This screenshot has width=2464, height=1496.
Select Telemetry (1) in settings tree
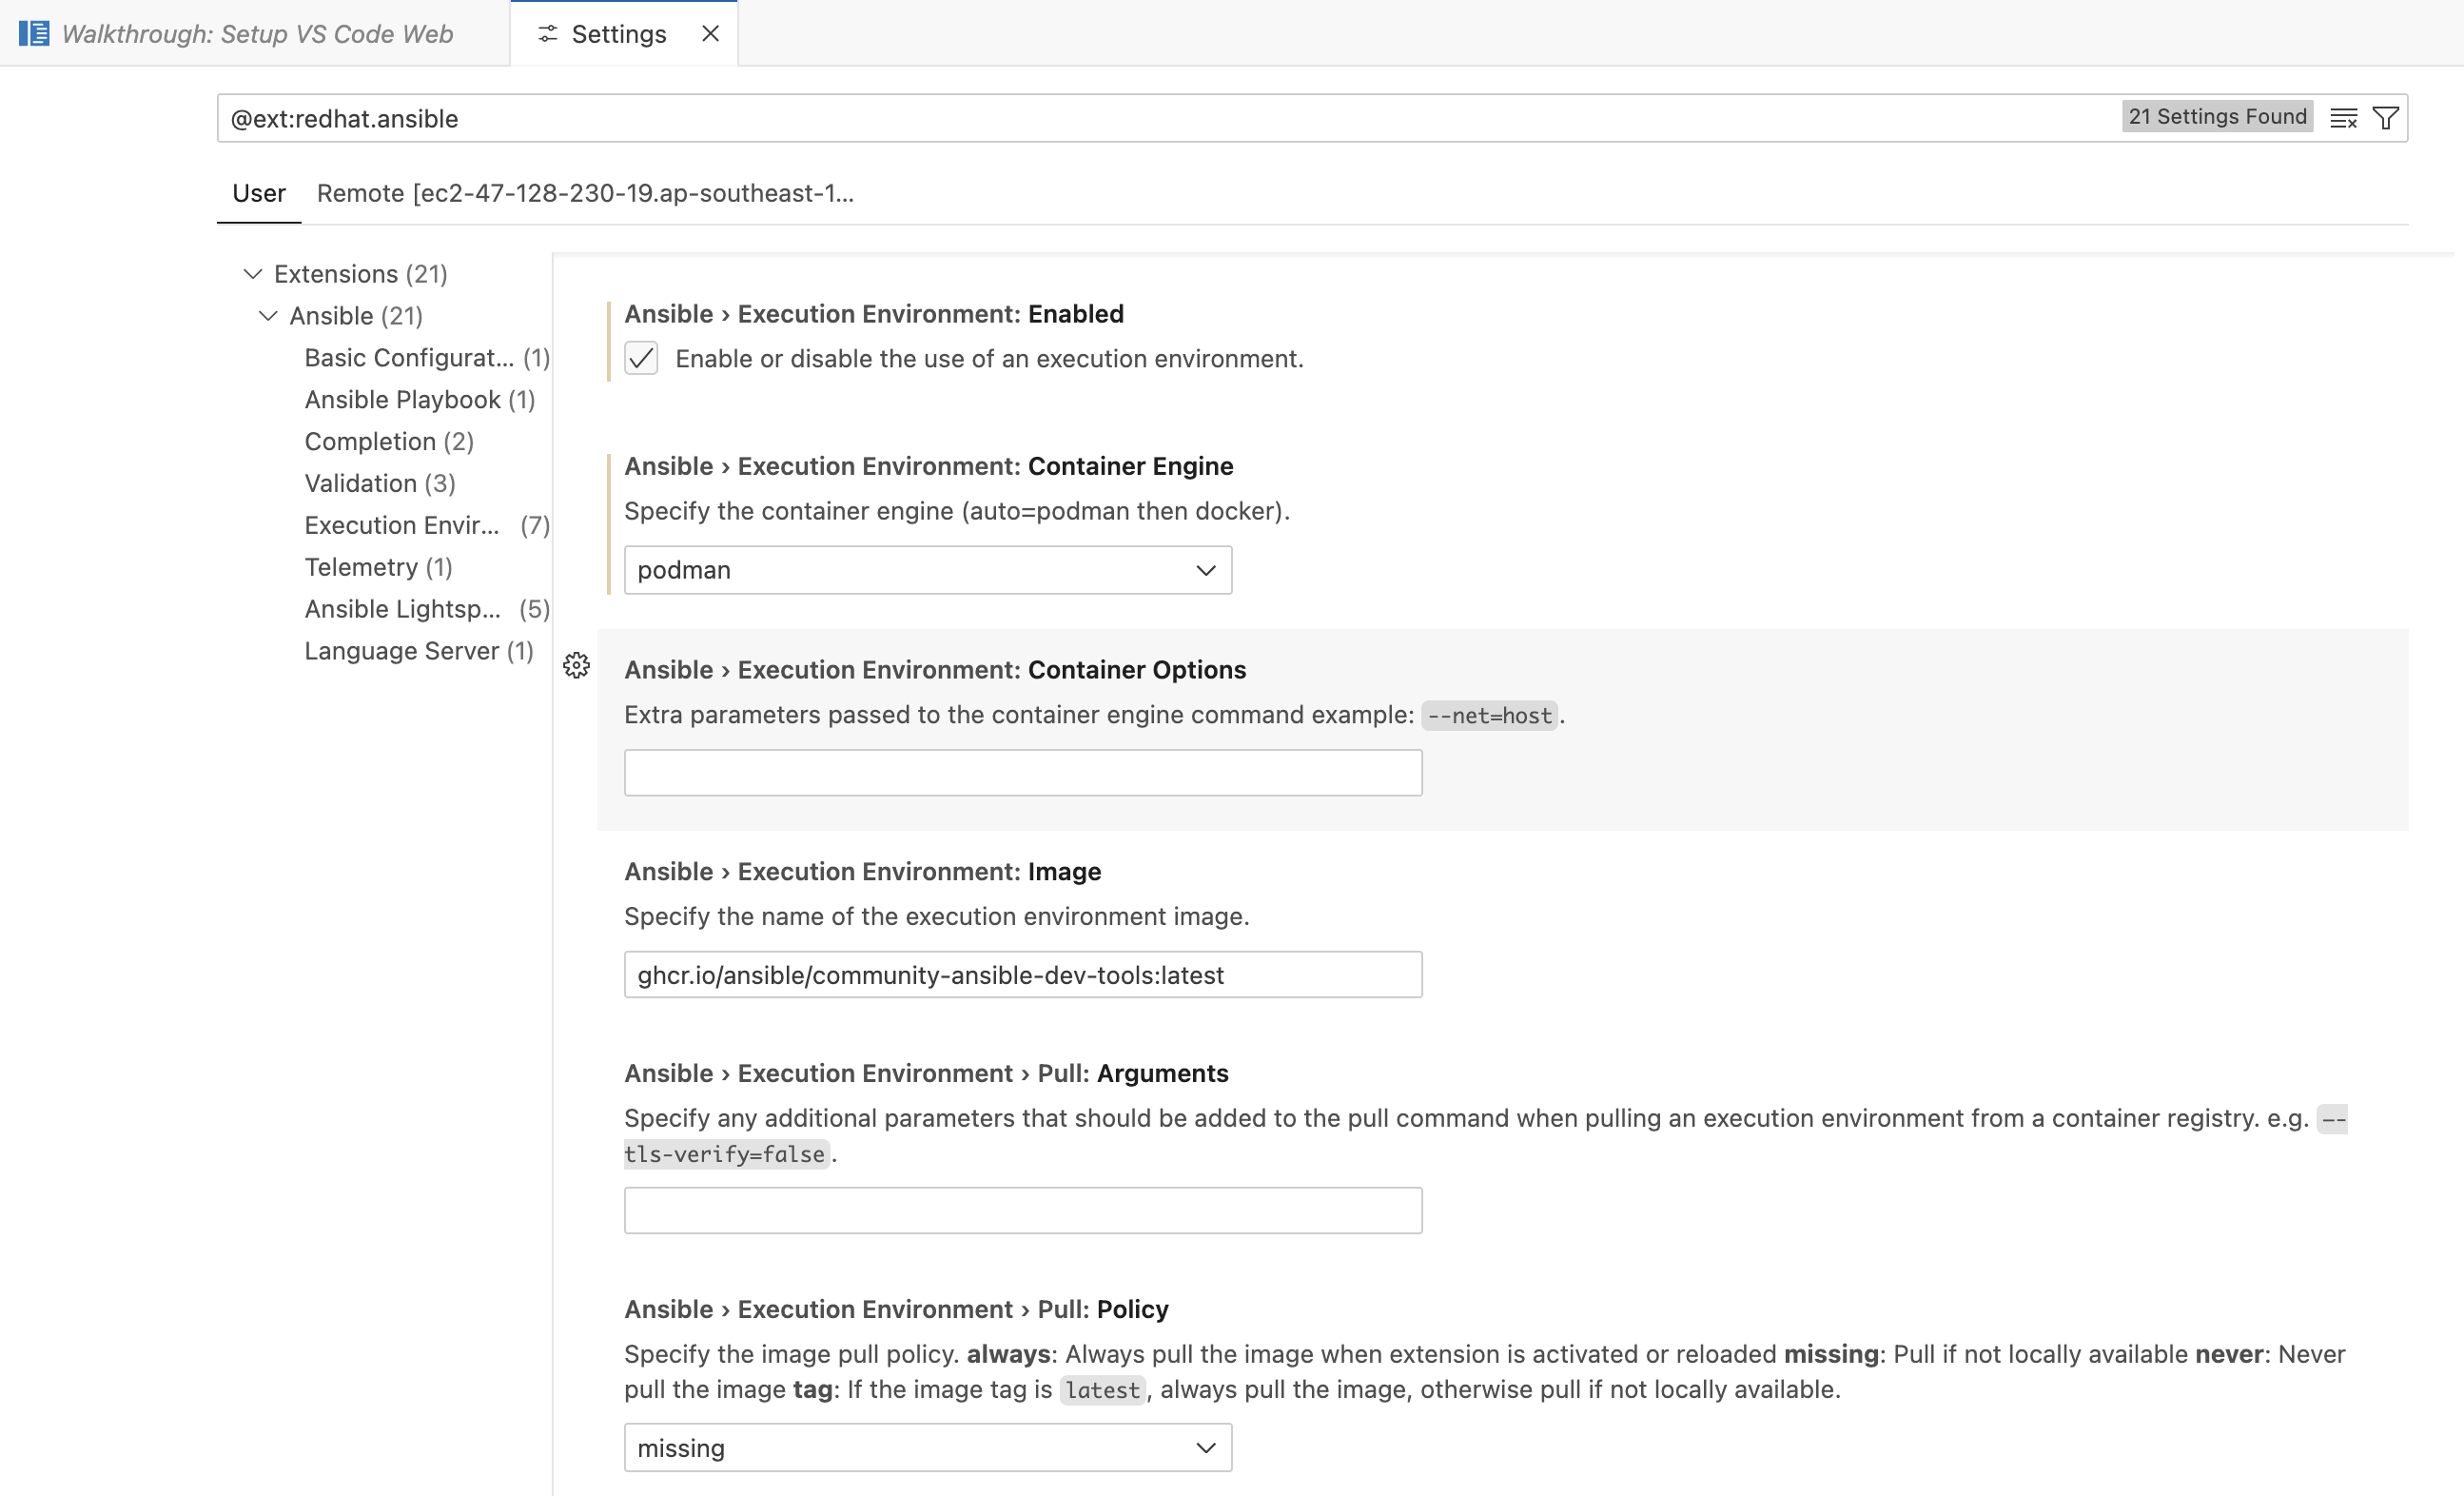378,568
